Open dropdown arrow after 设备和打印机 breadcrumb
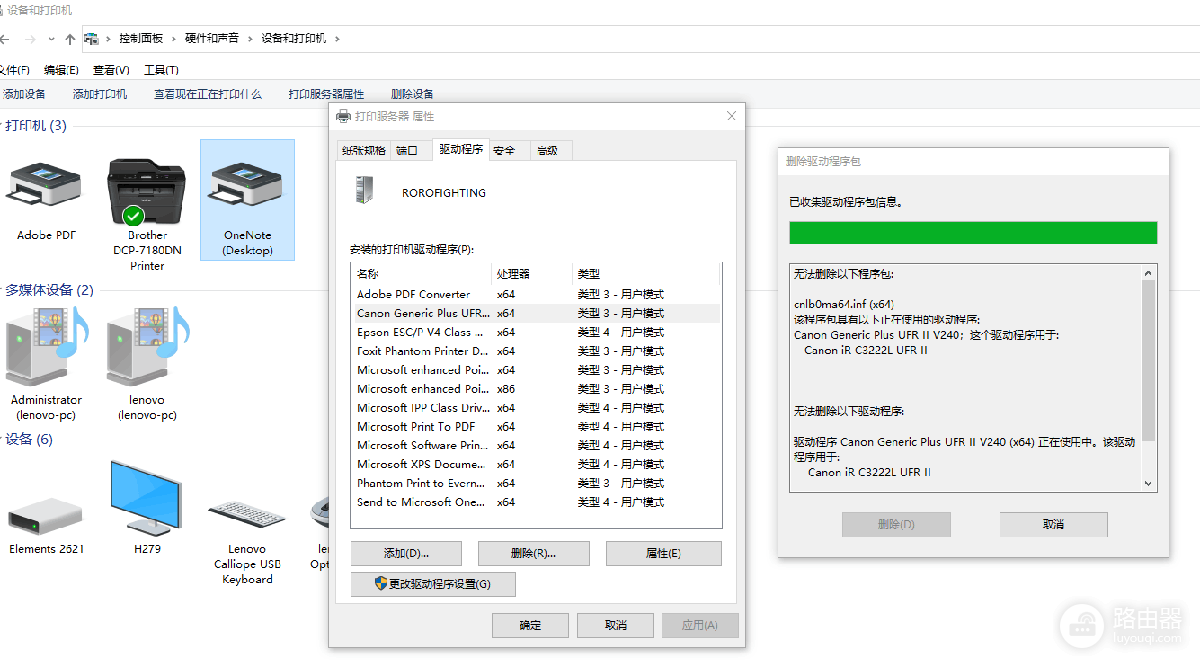The height and width of the screenshot is (666, 1200). (x=337, y=39)
